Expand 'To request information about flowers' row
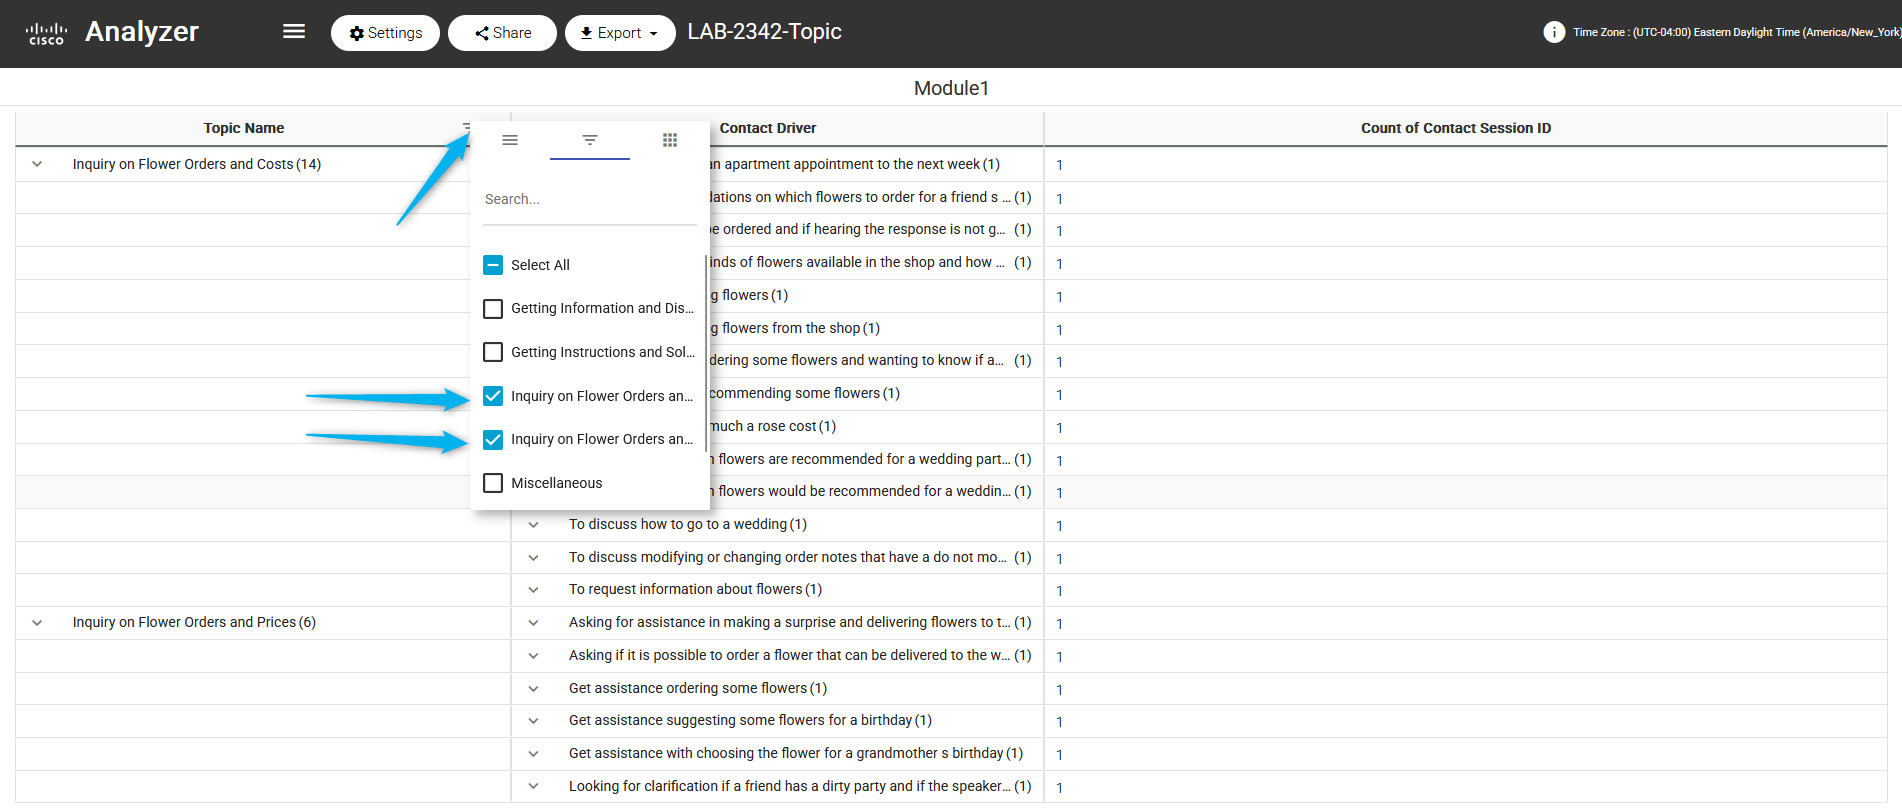This screenshot has width=1902, height=809. (533, 590)
